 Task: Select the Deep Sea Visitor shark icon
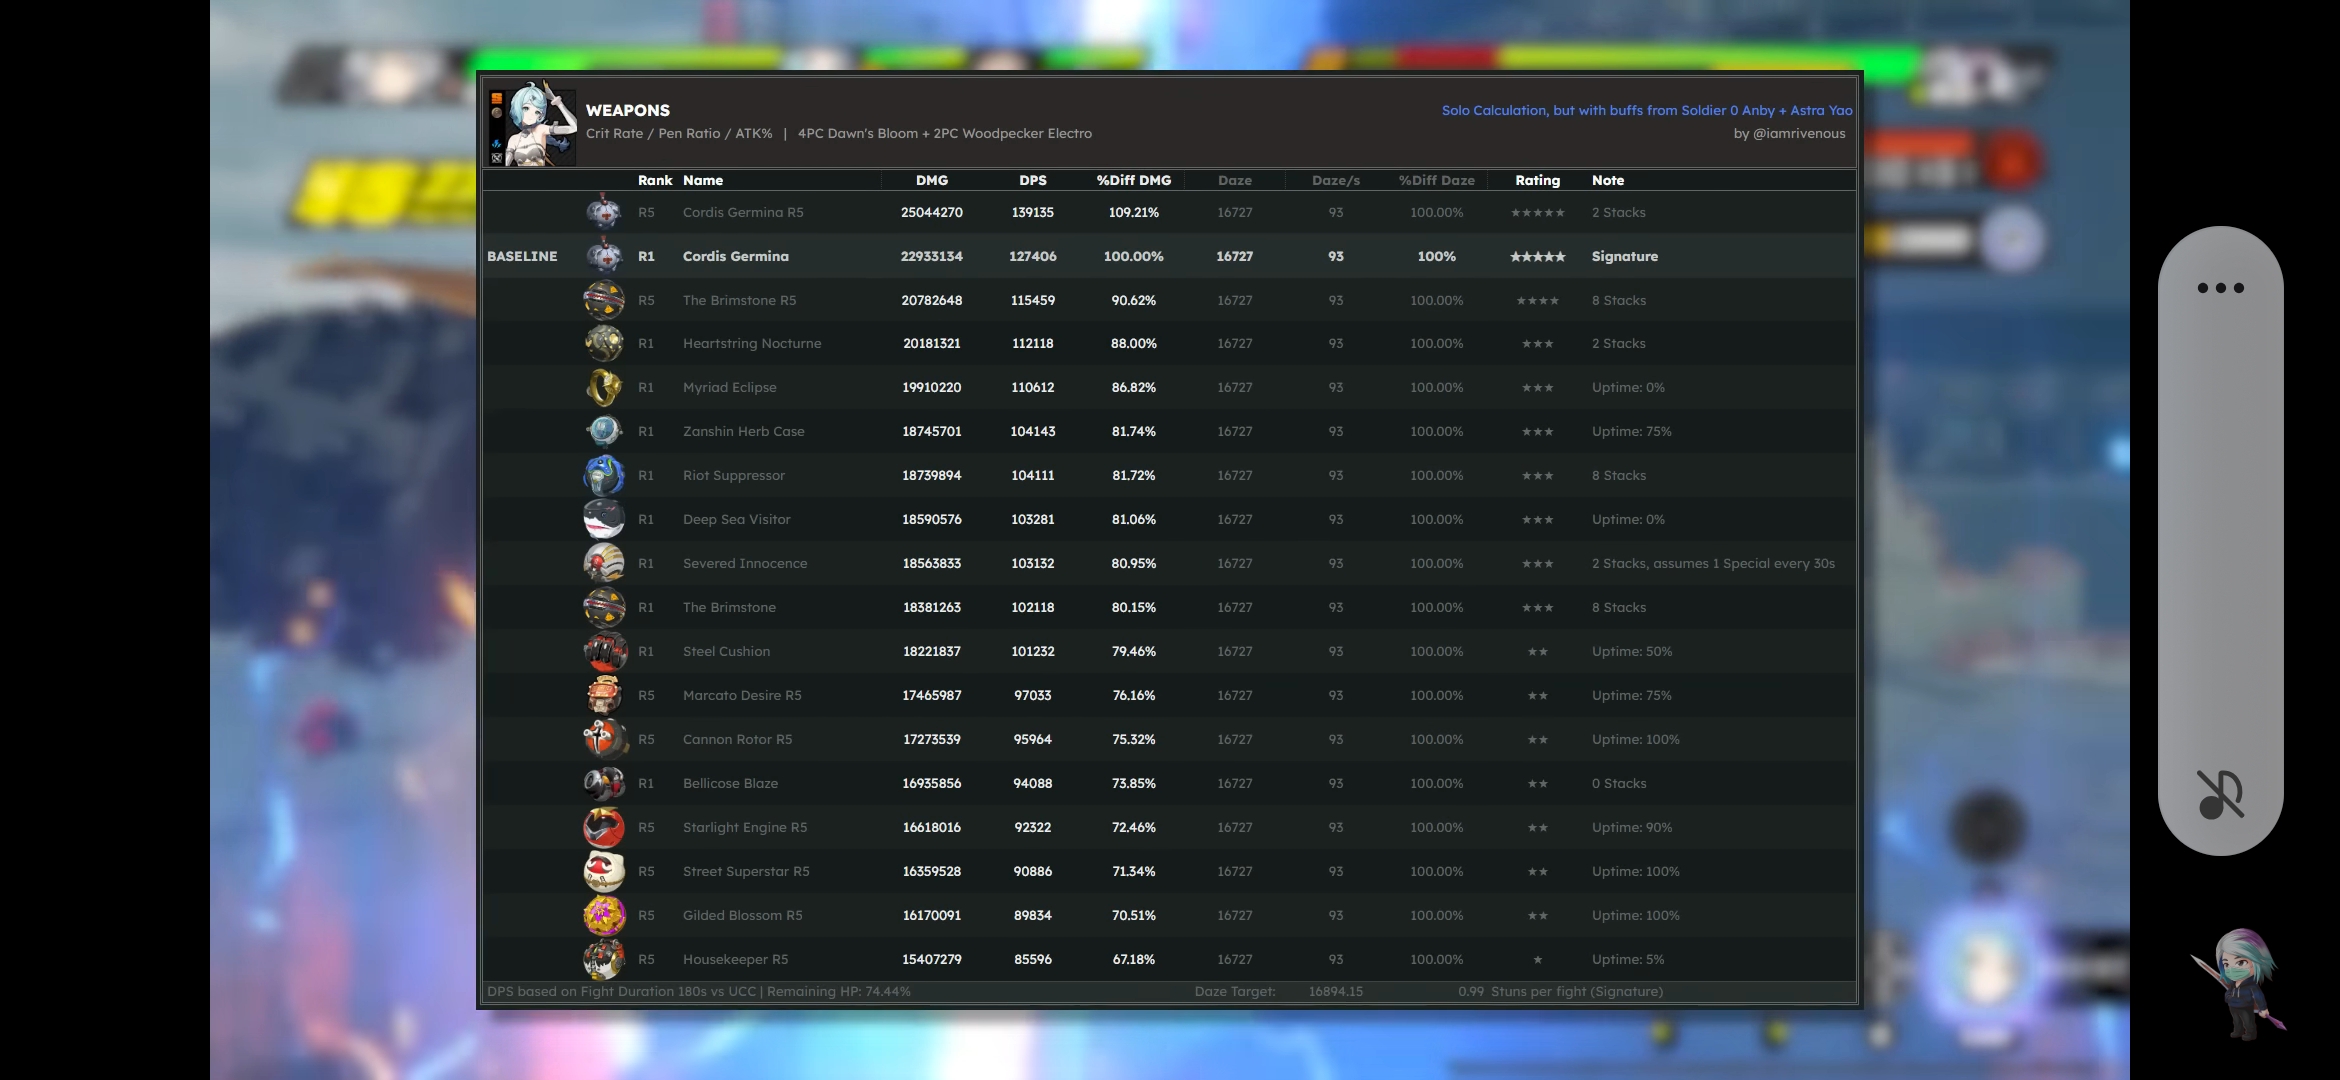(604, 519)
